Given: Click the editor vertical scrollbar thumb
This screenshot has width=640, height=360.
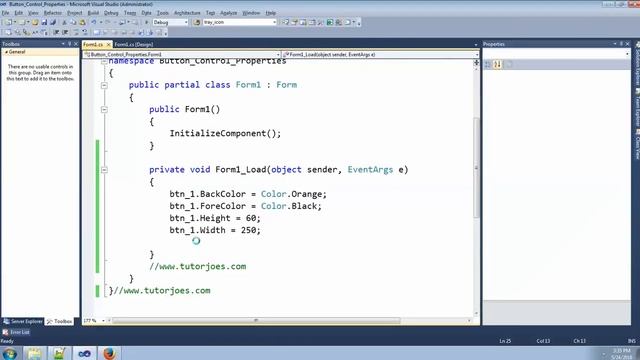Looking at the screenshot, I should (476, 167).
